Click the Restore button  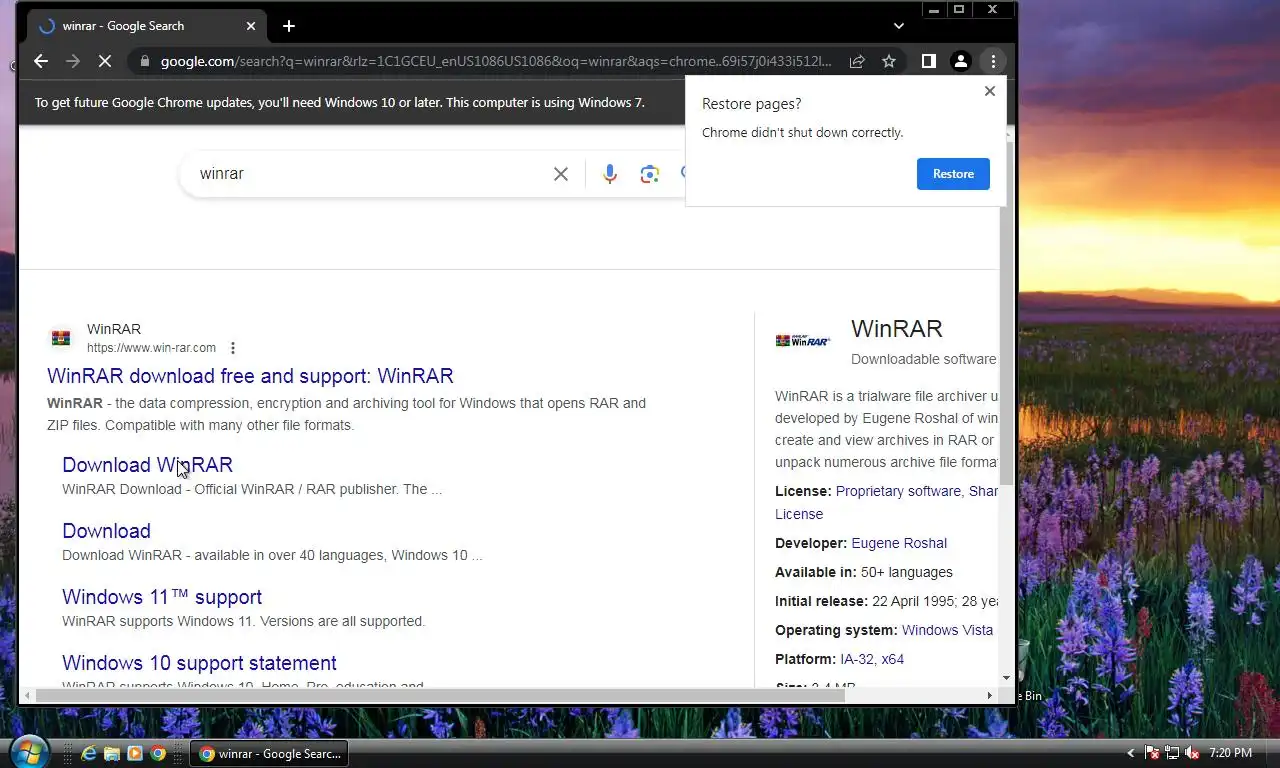tap(953, 174)
